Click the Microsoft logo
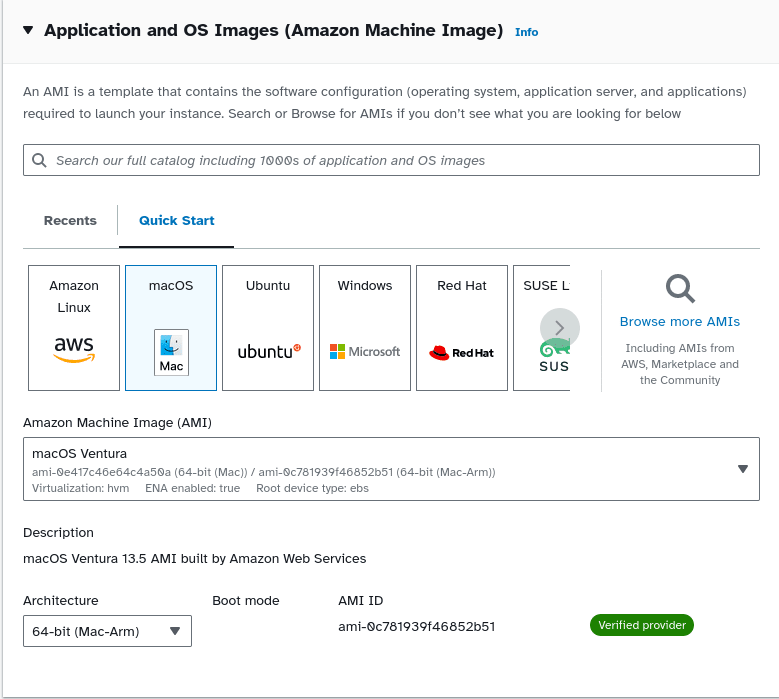 pyautogui.click(x=365, y=352)
